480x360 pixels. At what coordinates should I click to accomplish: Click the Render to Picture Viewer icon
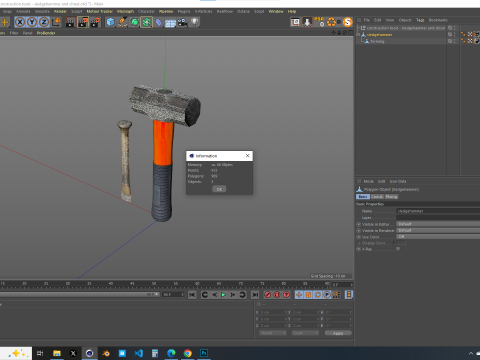coord(83,22)
